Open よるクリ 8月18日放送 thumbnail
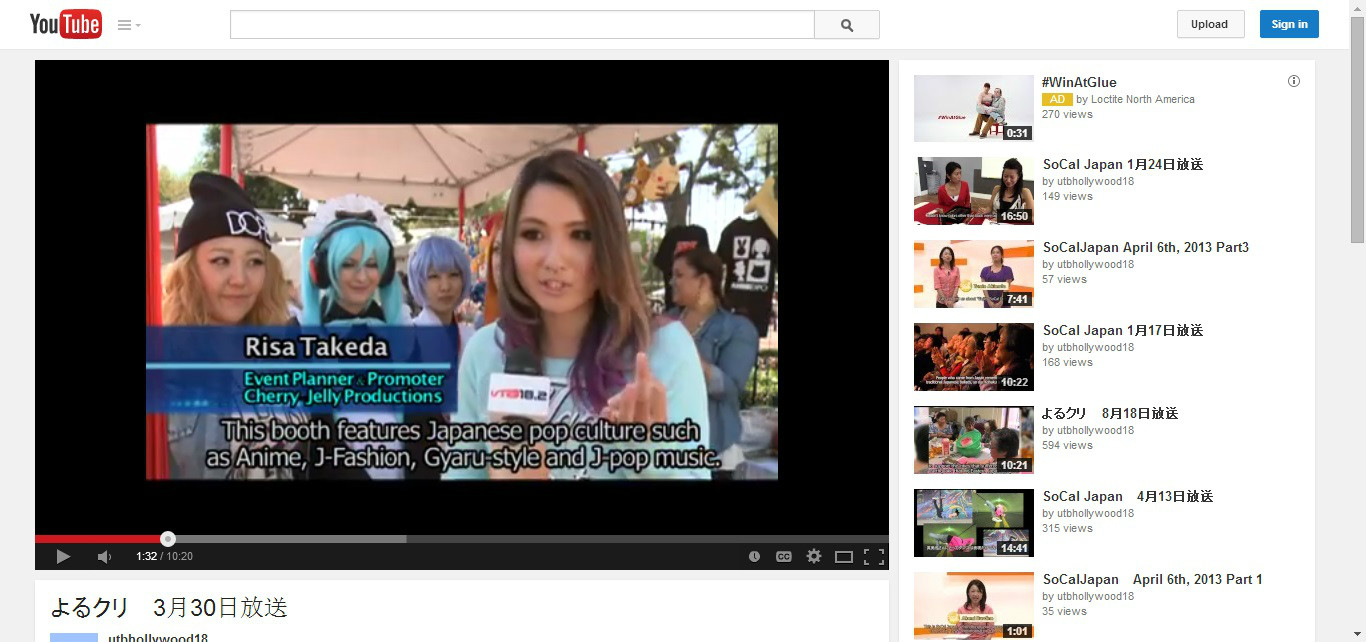Image resolution: width=1366 pixels, height=642 pixels. (x=974, y=440)
